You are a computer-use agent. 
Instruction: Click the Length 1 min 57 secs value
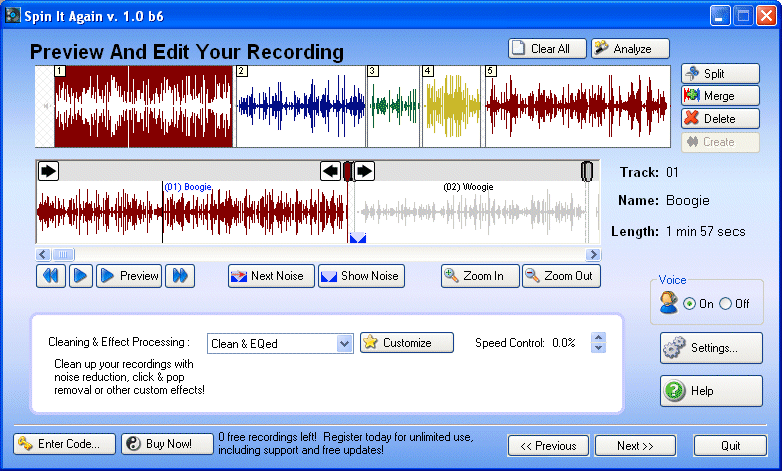click(x=706, y=232)
